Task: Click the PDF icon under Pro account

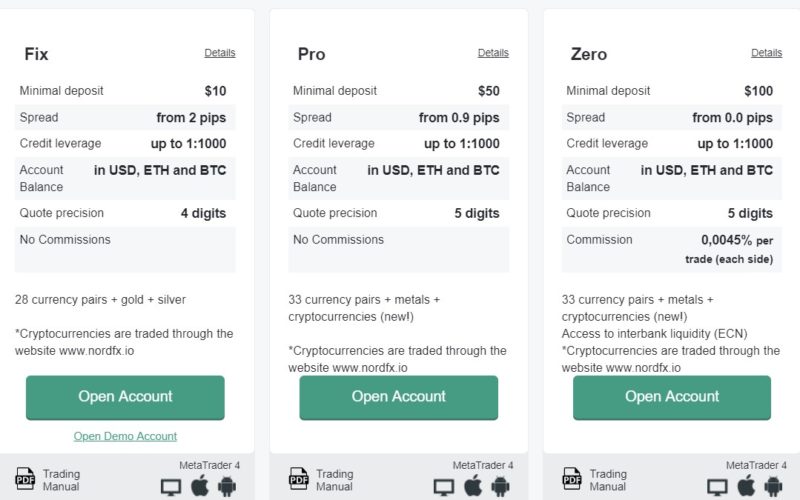Action: (x=298, y=479)
